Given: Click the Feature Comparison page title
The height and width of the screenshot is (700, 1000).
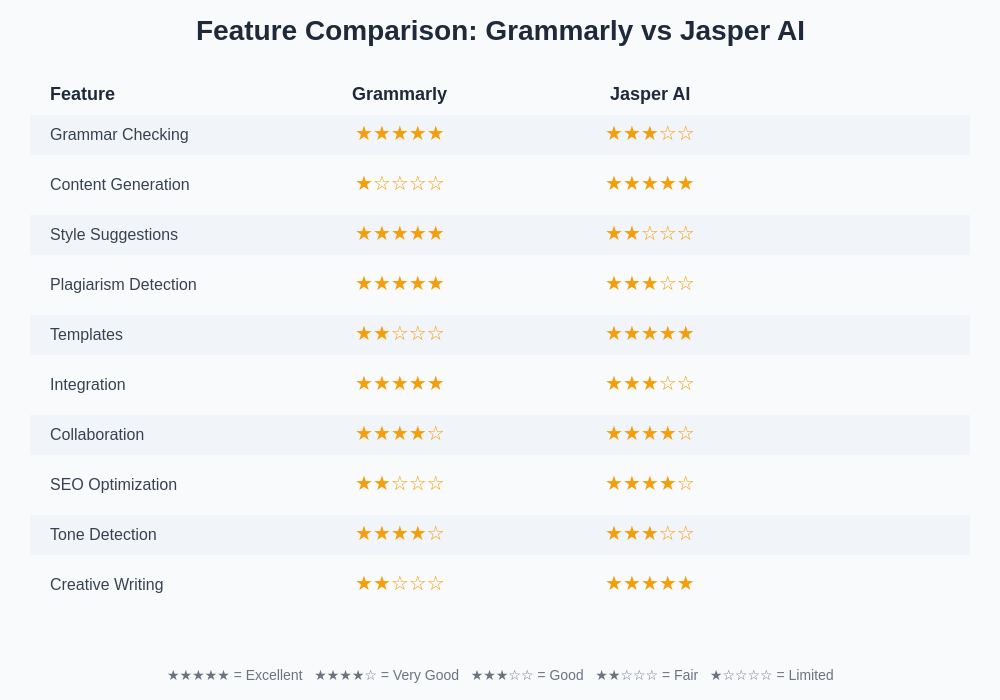Looking at the screenshot, I should (x=500, y=31).
